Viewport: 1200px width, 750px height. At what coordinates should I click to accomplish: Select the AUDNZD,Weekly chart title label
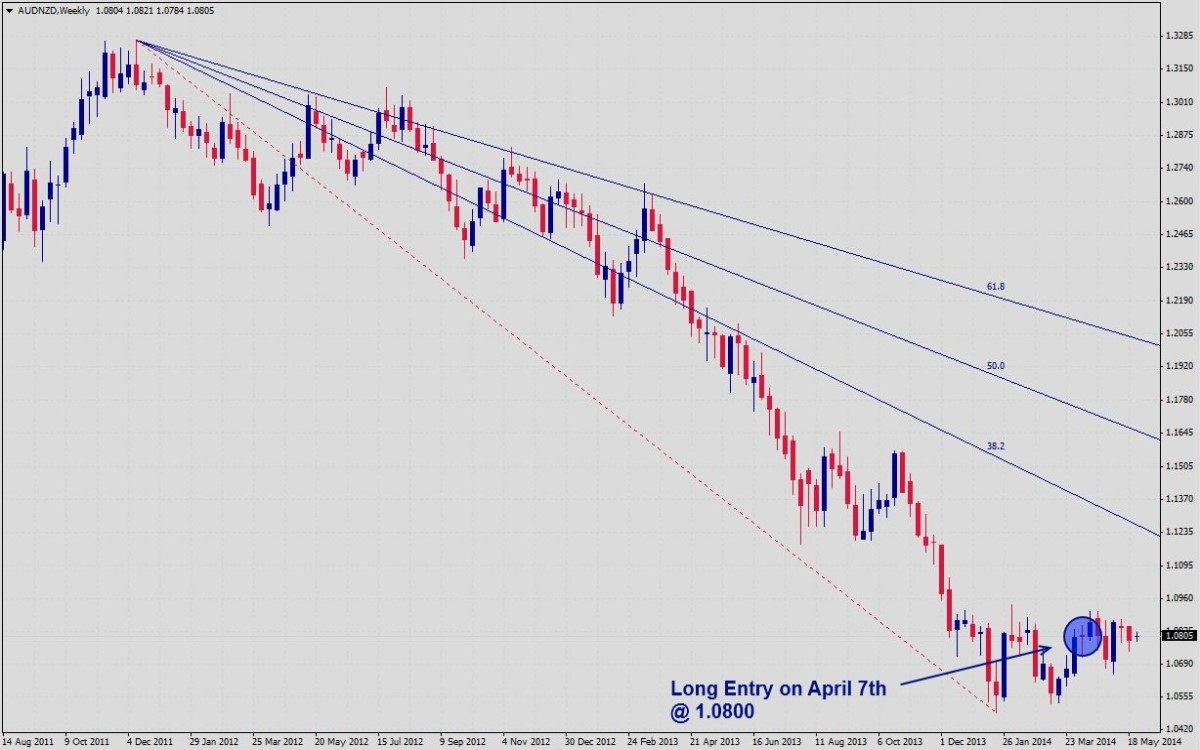pos(52,10)
